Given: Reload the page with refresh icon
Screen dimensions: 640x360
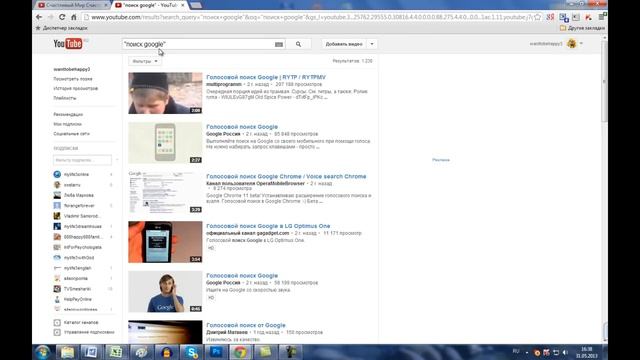Looking at the screenshot, I should click(62, 17).
